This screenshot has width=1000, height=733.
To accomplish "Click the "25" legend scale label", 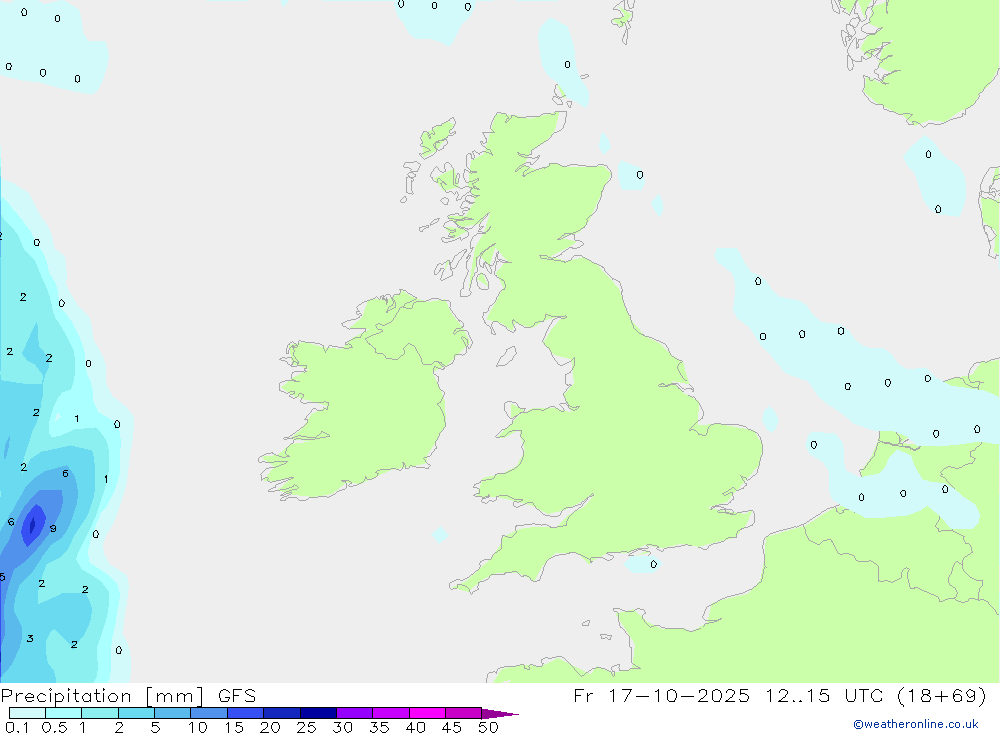I will tap(306, 727).
